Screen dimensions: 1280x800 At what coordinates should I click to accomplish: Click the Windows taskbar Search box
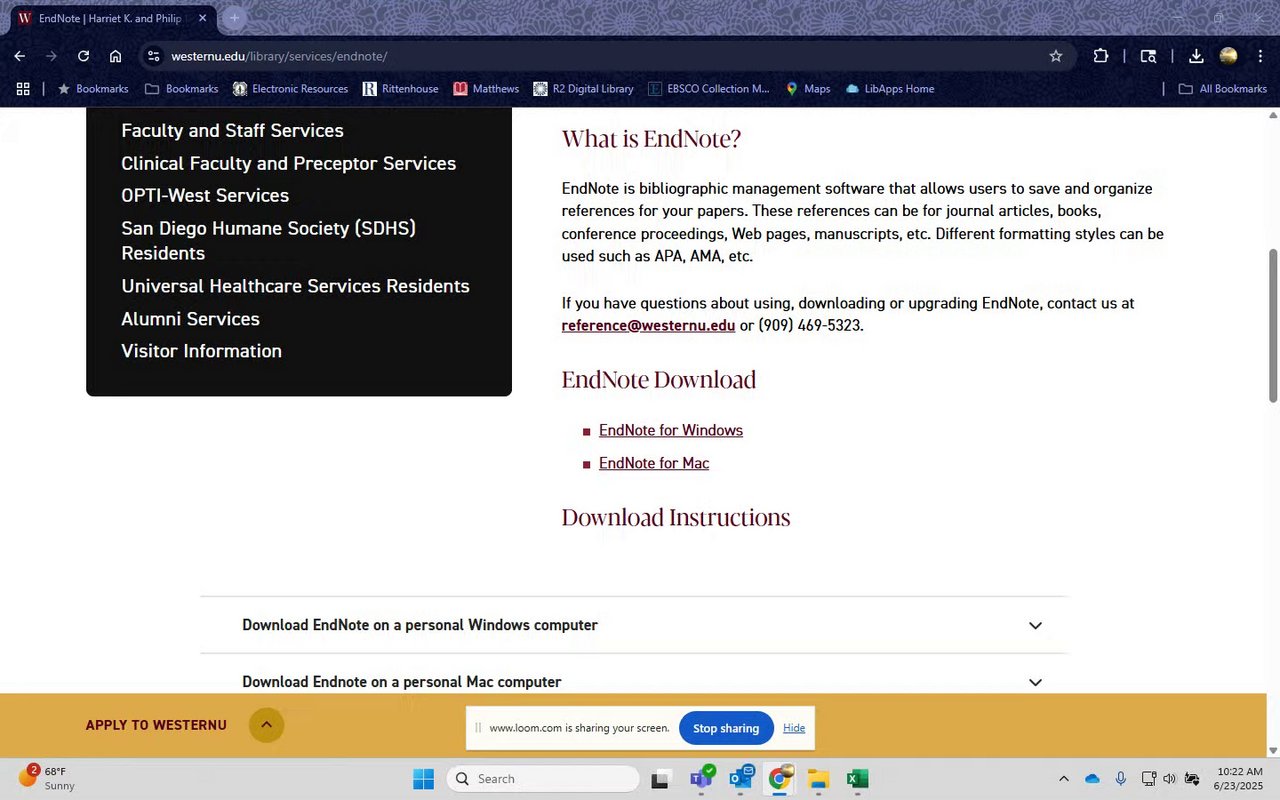(x=543, y=779)
